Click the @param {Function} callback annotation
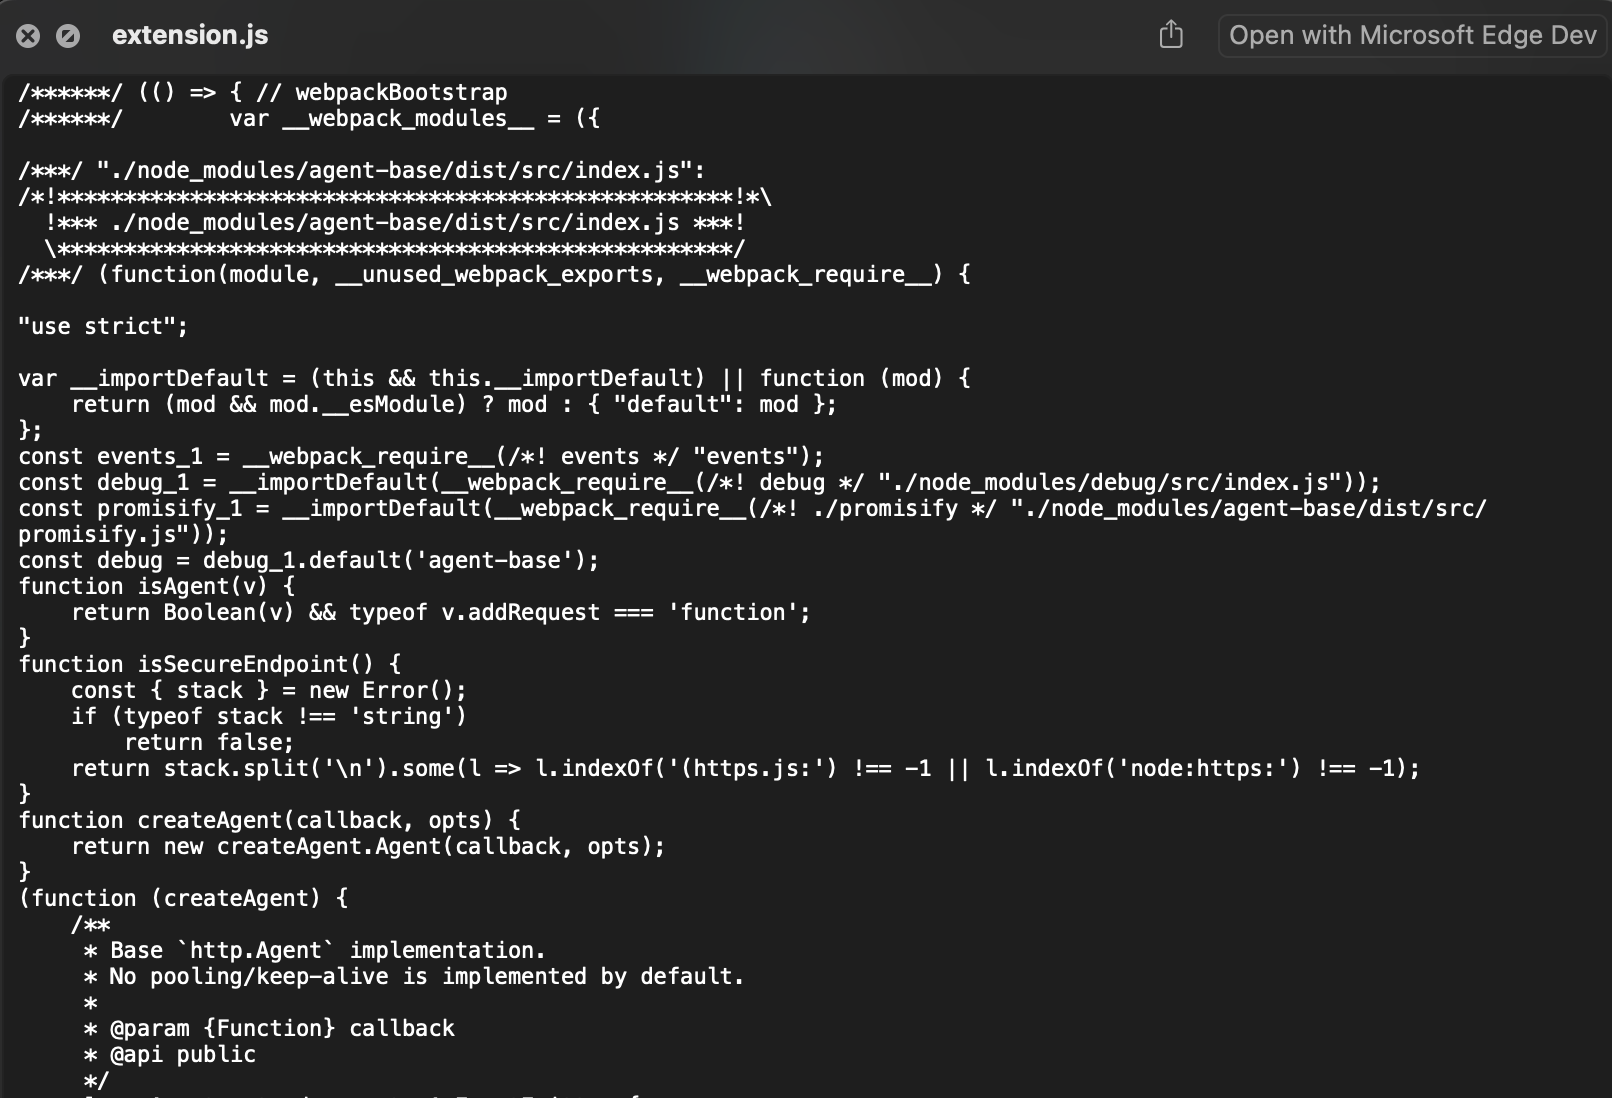This screenshot has width=1612, height=1098. (x=270, y=1027)
